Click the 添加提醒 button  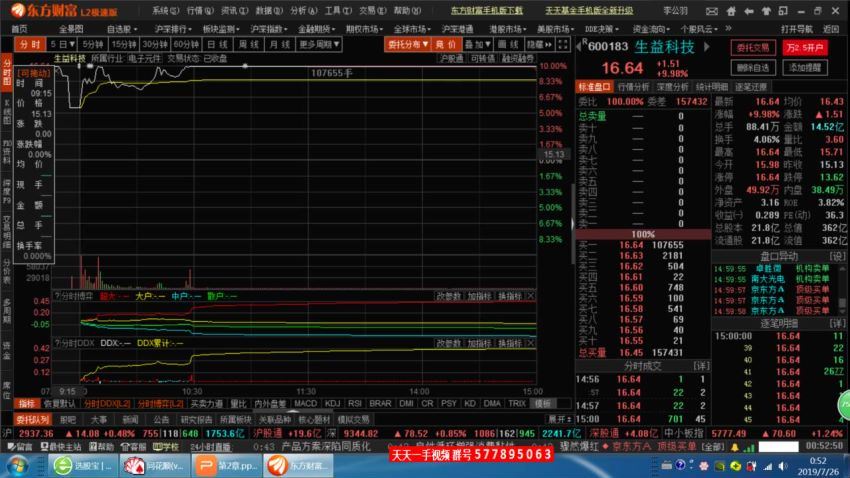coord(804,68)
